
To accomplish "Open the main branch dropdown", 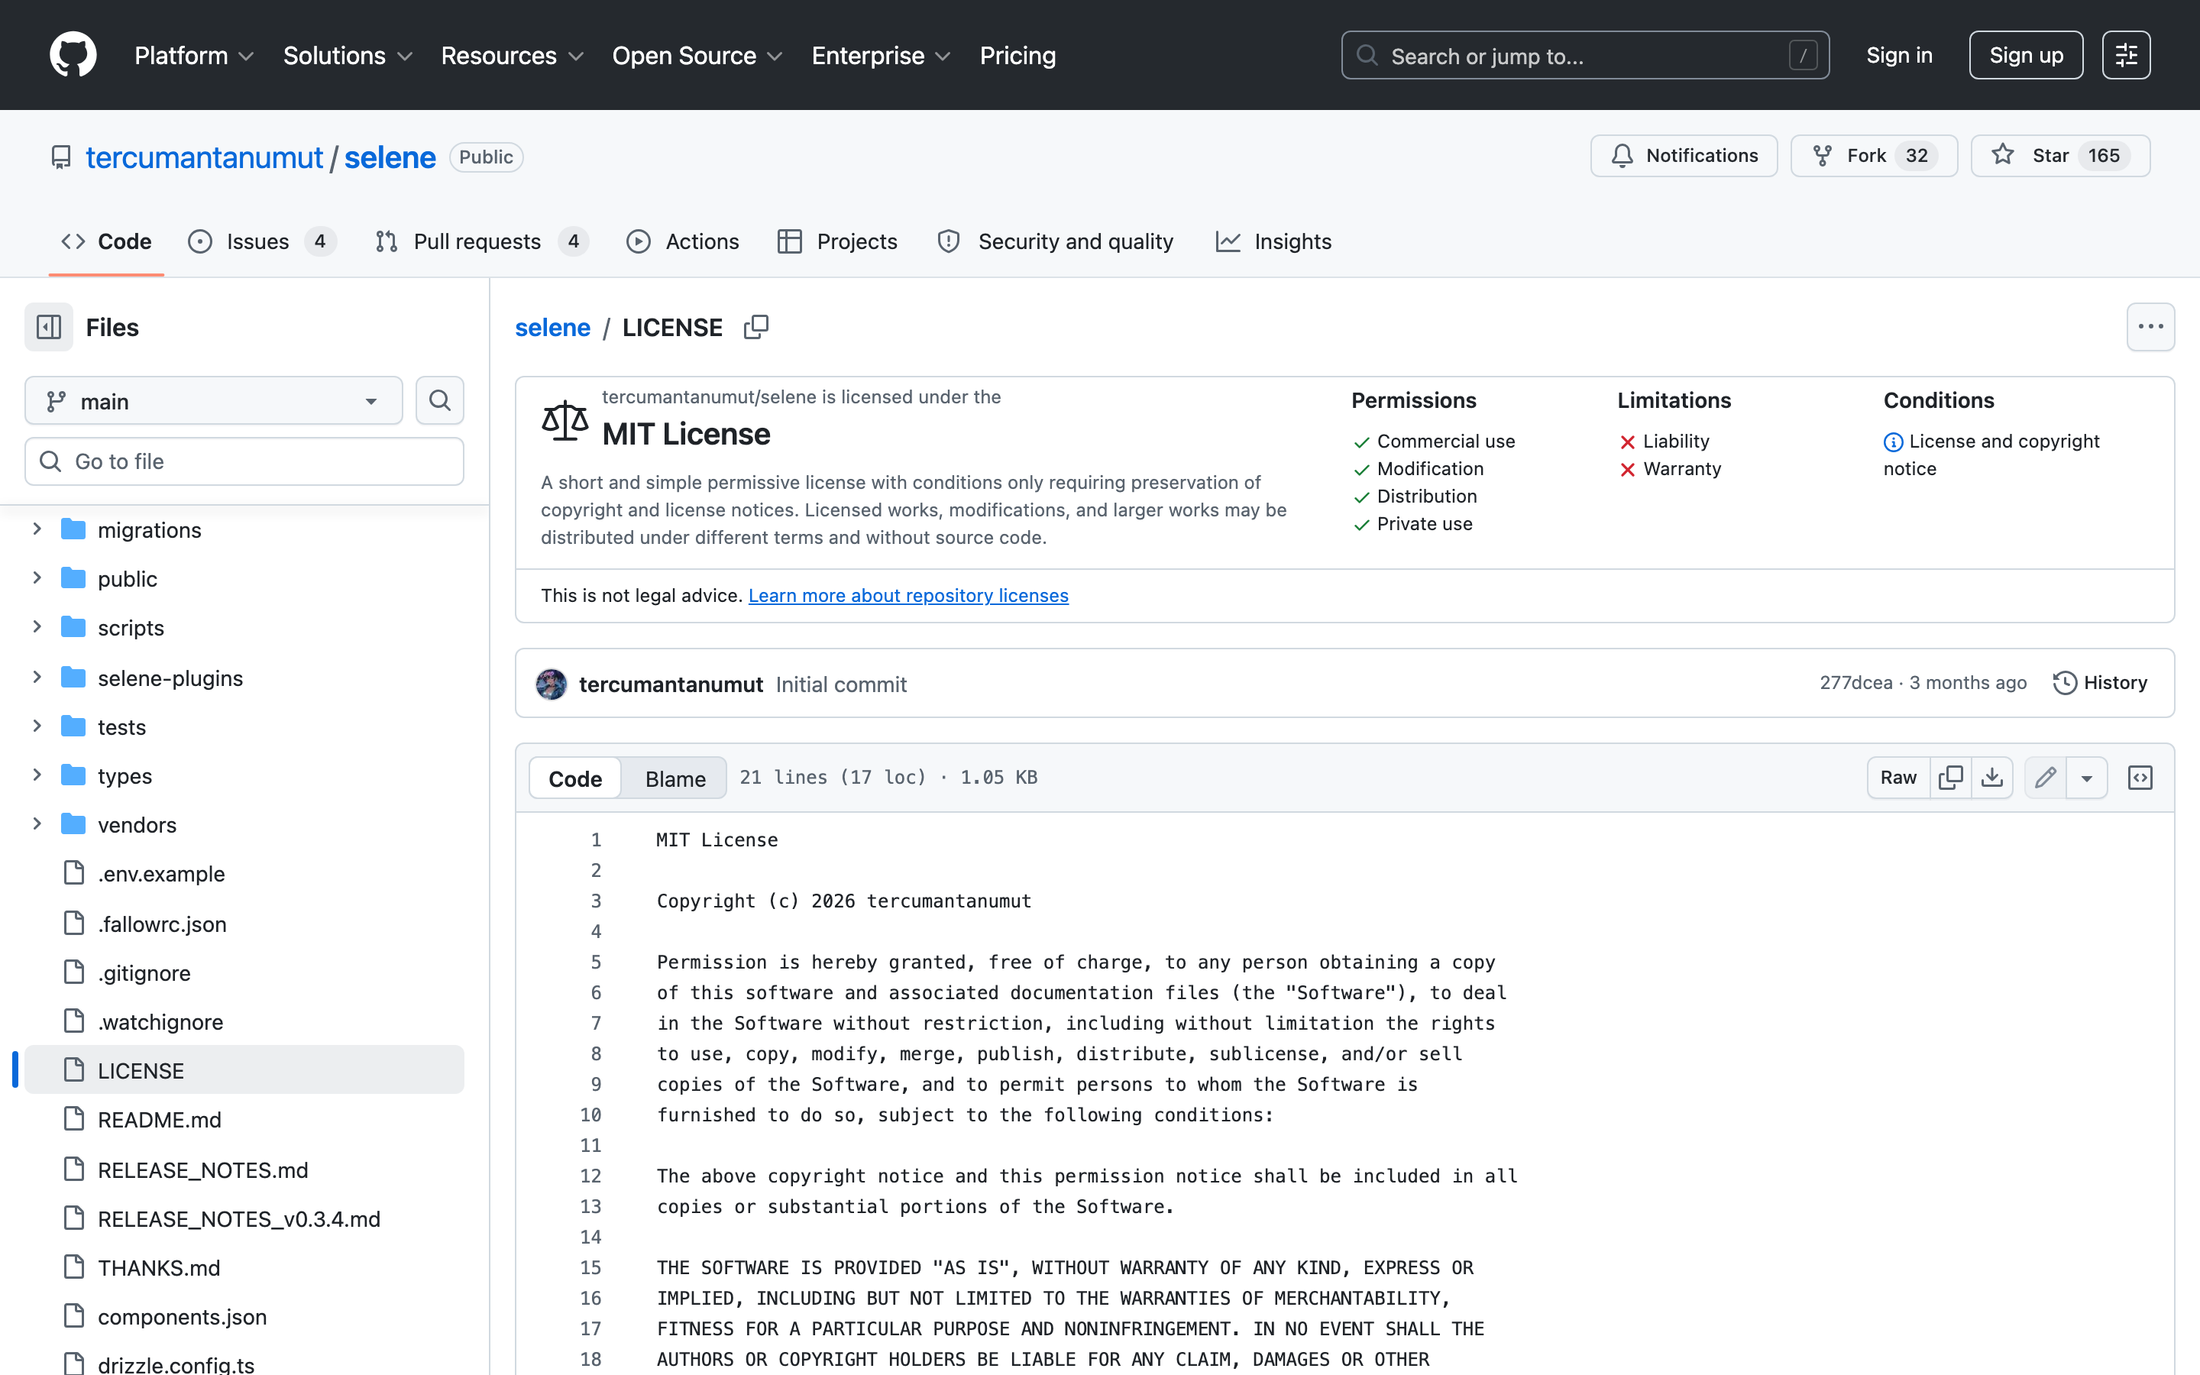I will click(213, 401).
